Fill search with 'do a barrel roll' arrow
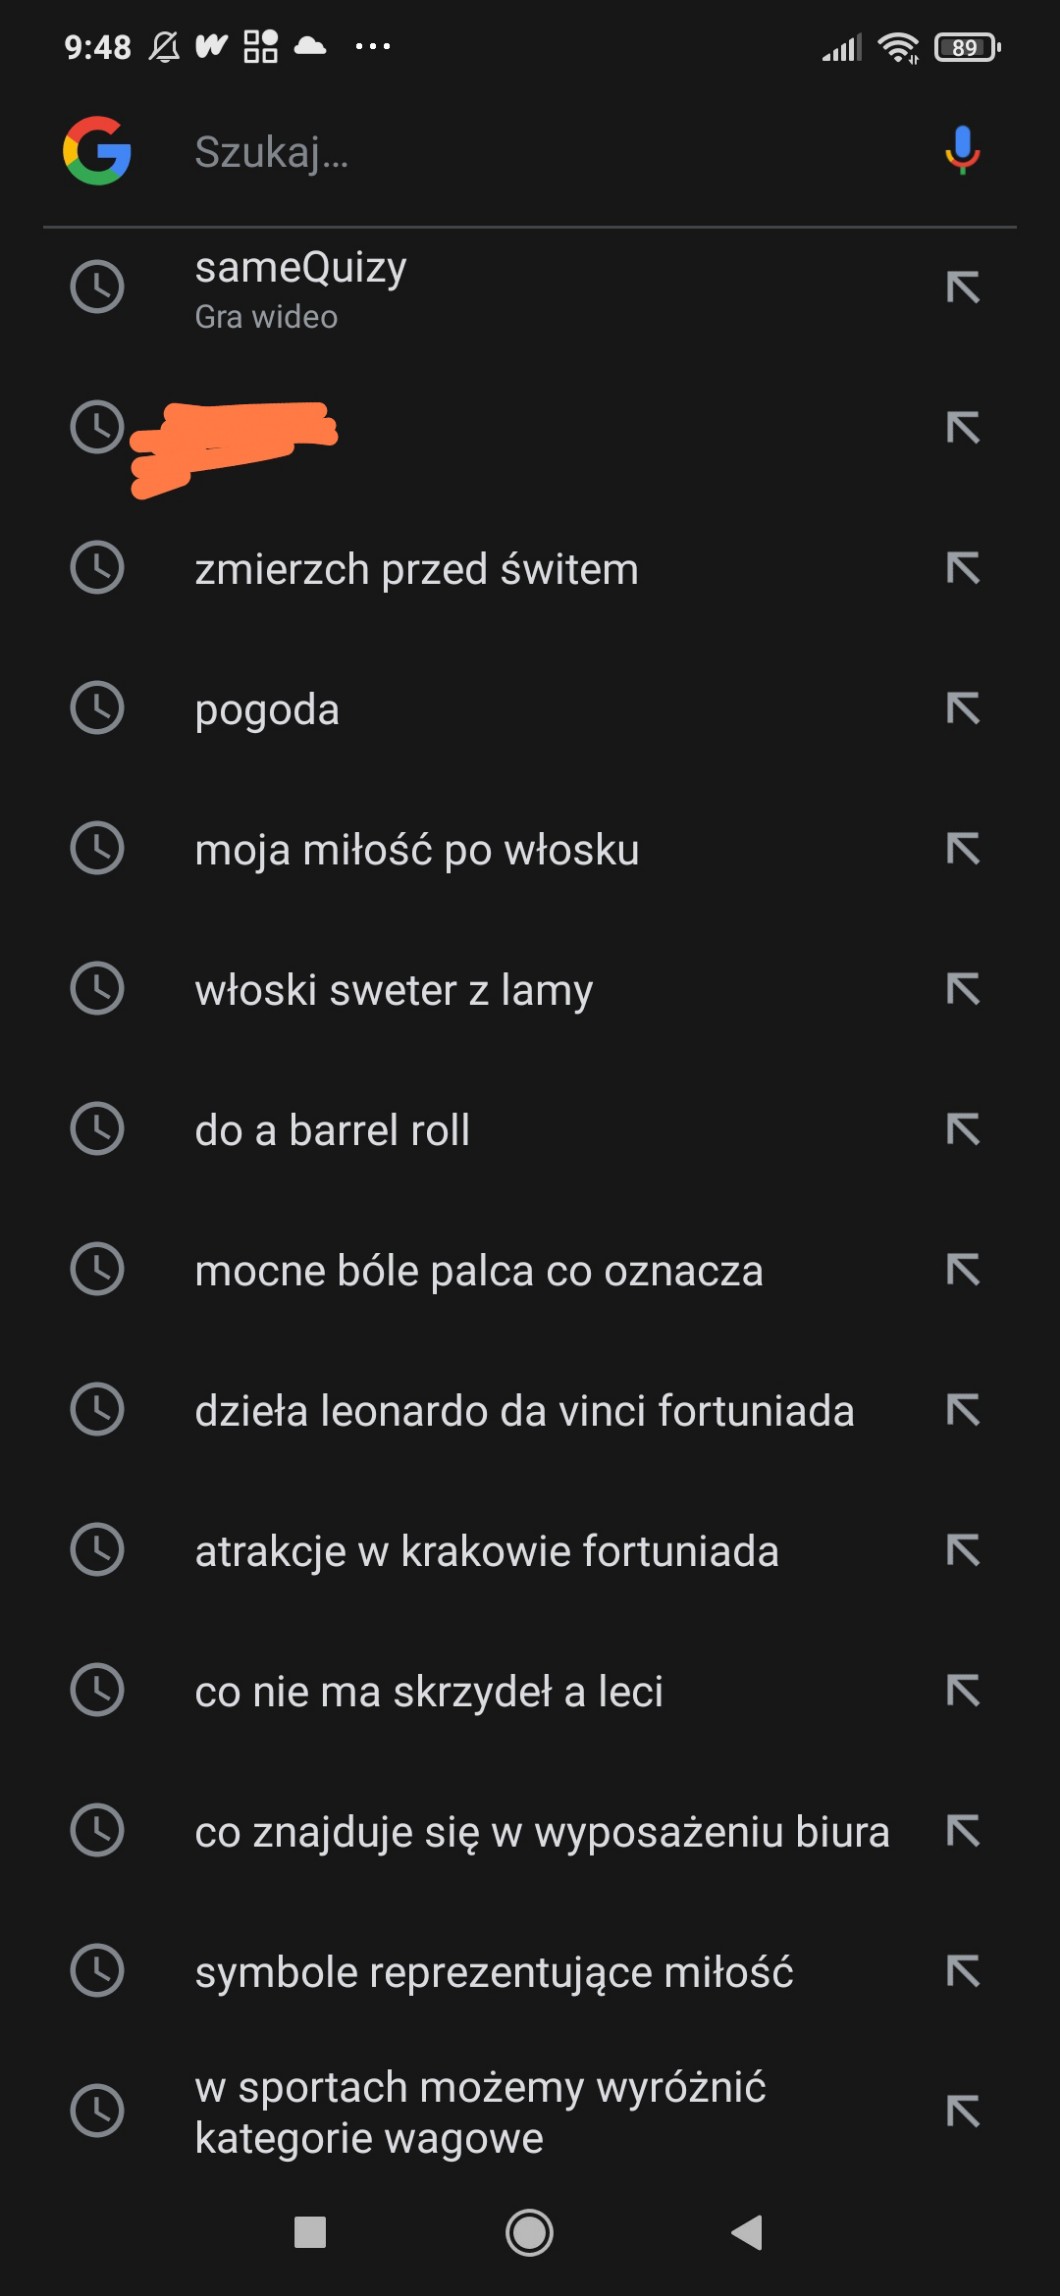Screen dimensions: 1060x2296 [963, 1130]
